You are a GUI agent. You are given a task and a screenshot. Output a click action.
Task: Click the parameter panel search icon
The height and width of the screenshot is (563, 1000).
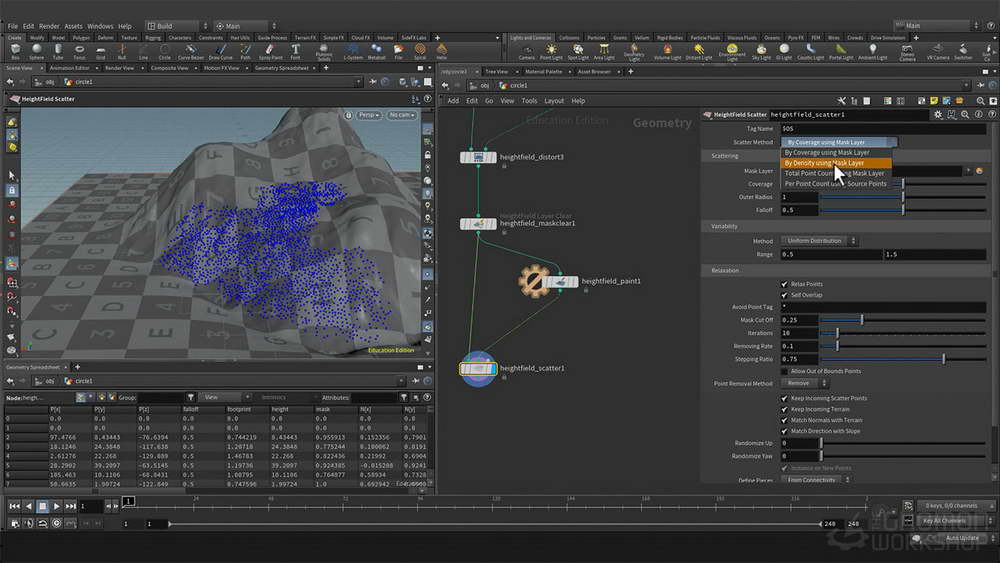click(965, 115)
